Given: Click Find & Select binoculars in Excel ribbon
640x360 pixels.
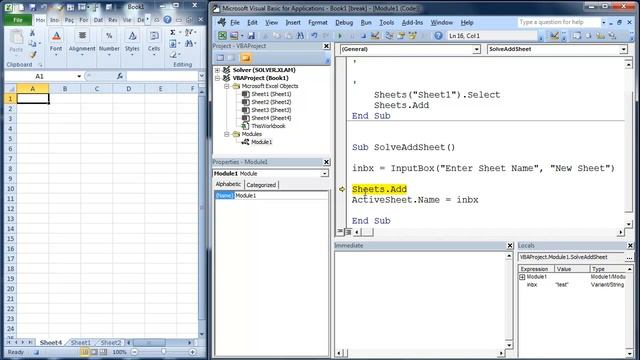Looking at the screenshot, I should (190, 43).
